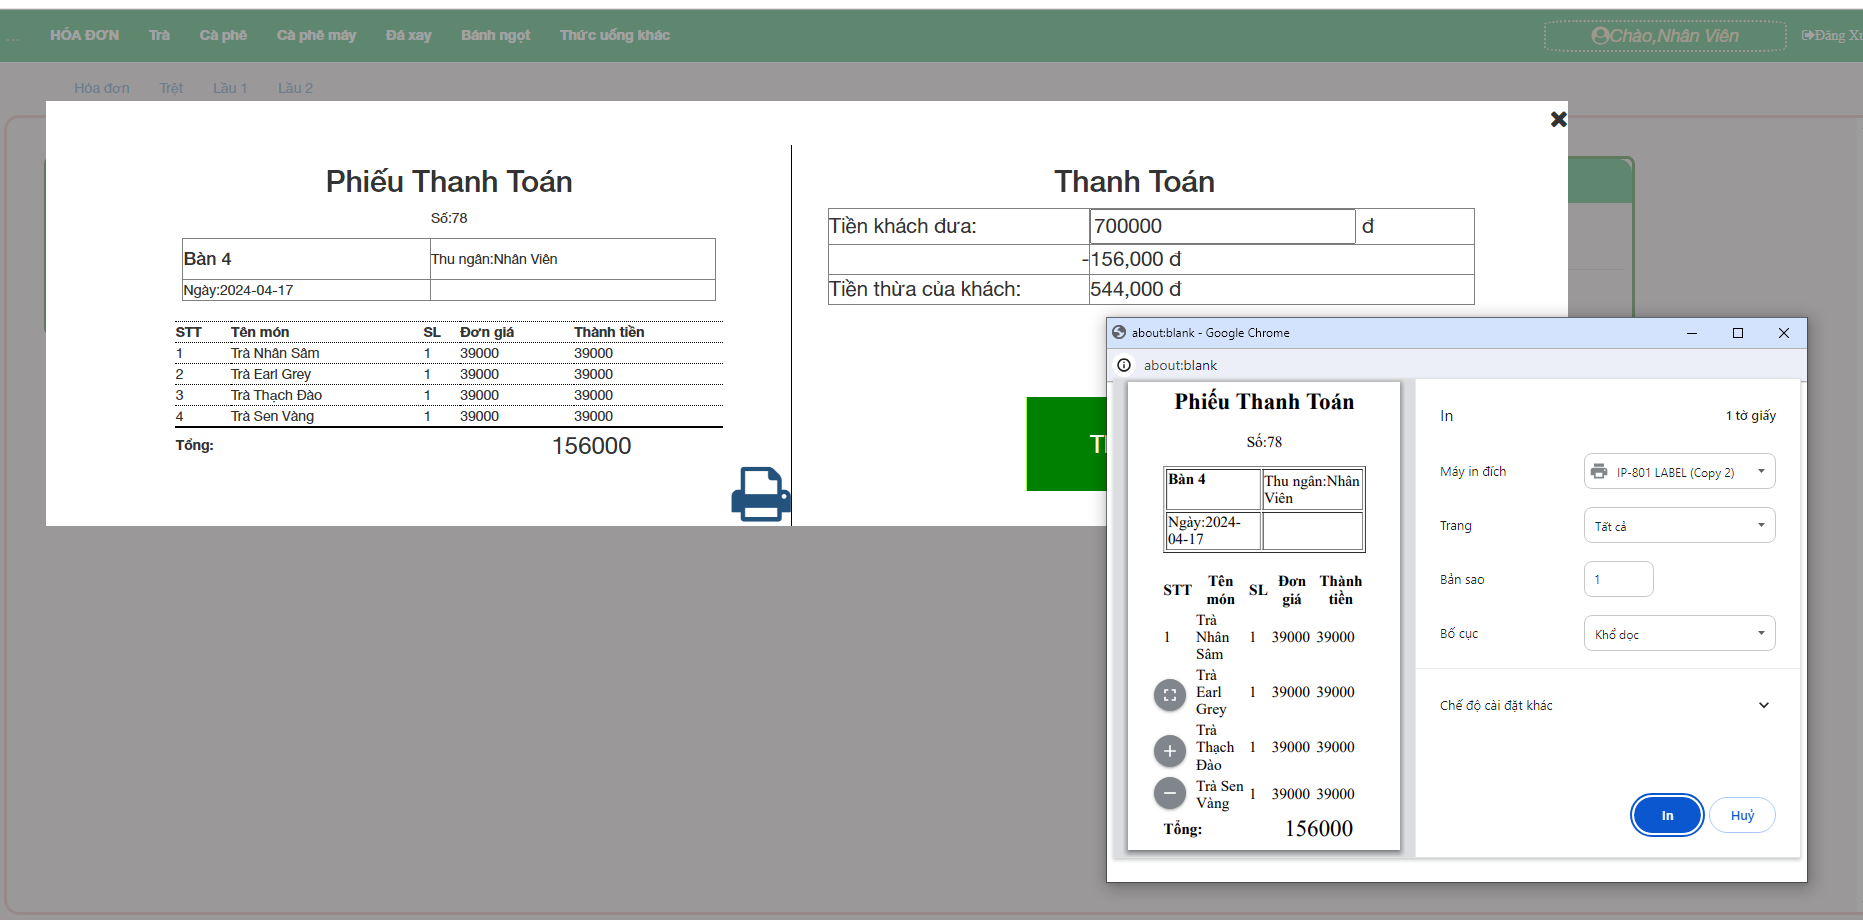Switch to the Hóa đơn tab

(102, 88)
